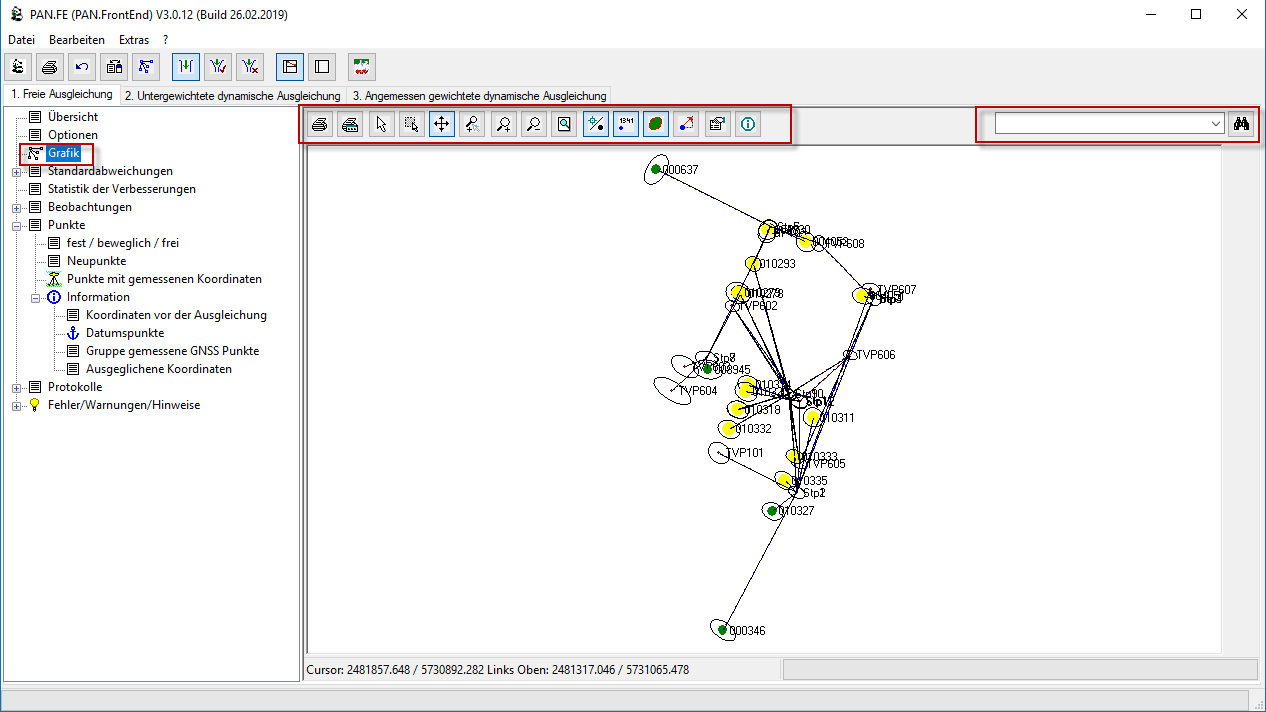Screen dimensions: 1266x712
Task: Open the Bearbeiten menu
Action: (77, 40)
